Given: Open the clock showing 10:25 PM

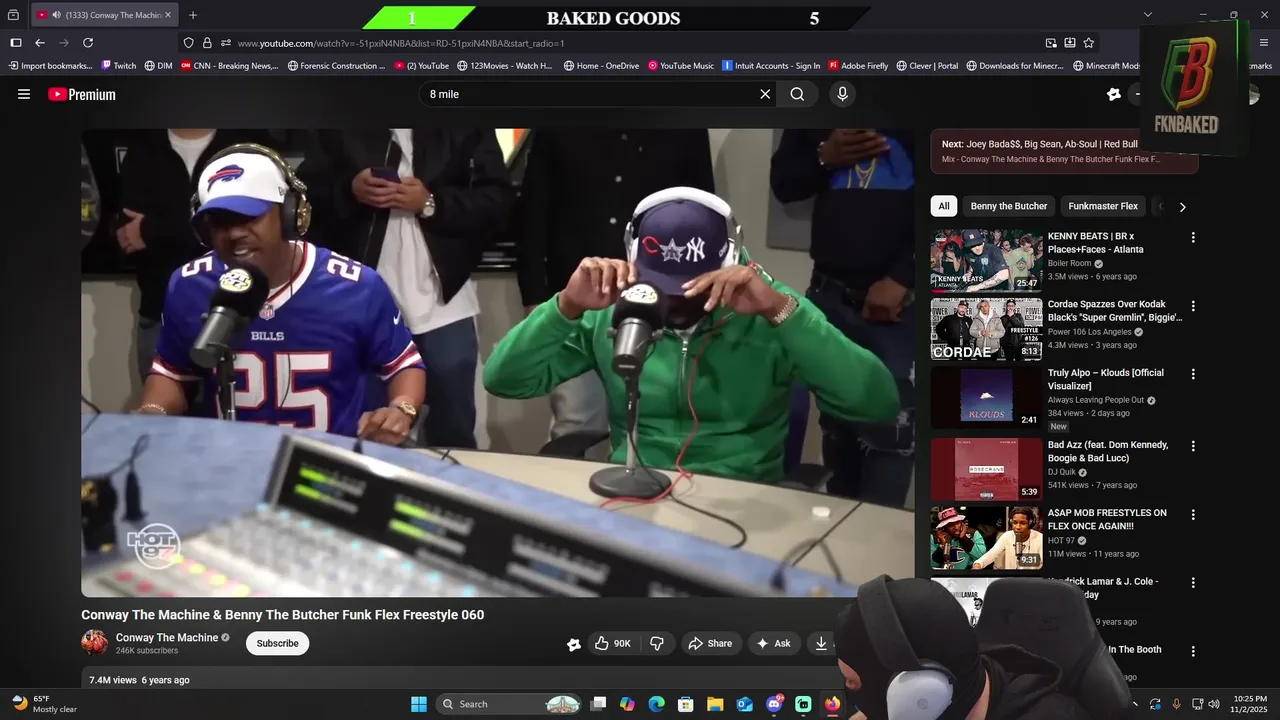Looking at the screenshot, I should point(1250,704).
